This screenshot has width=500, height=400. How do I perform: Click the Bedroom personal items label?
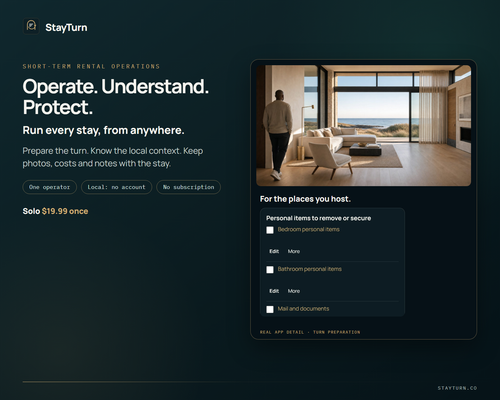309,229
